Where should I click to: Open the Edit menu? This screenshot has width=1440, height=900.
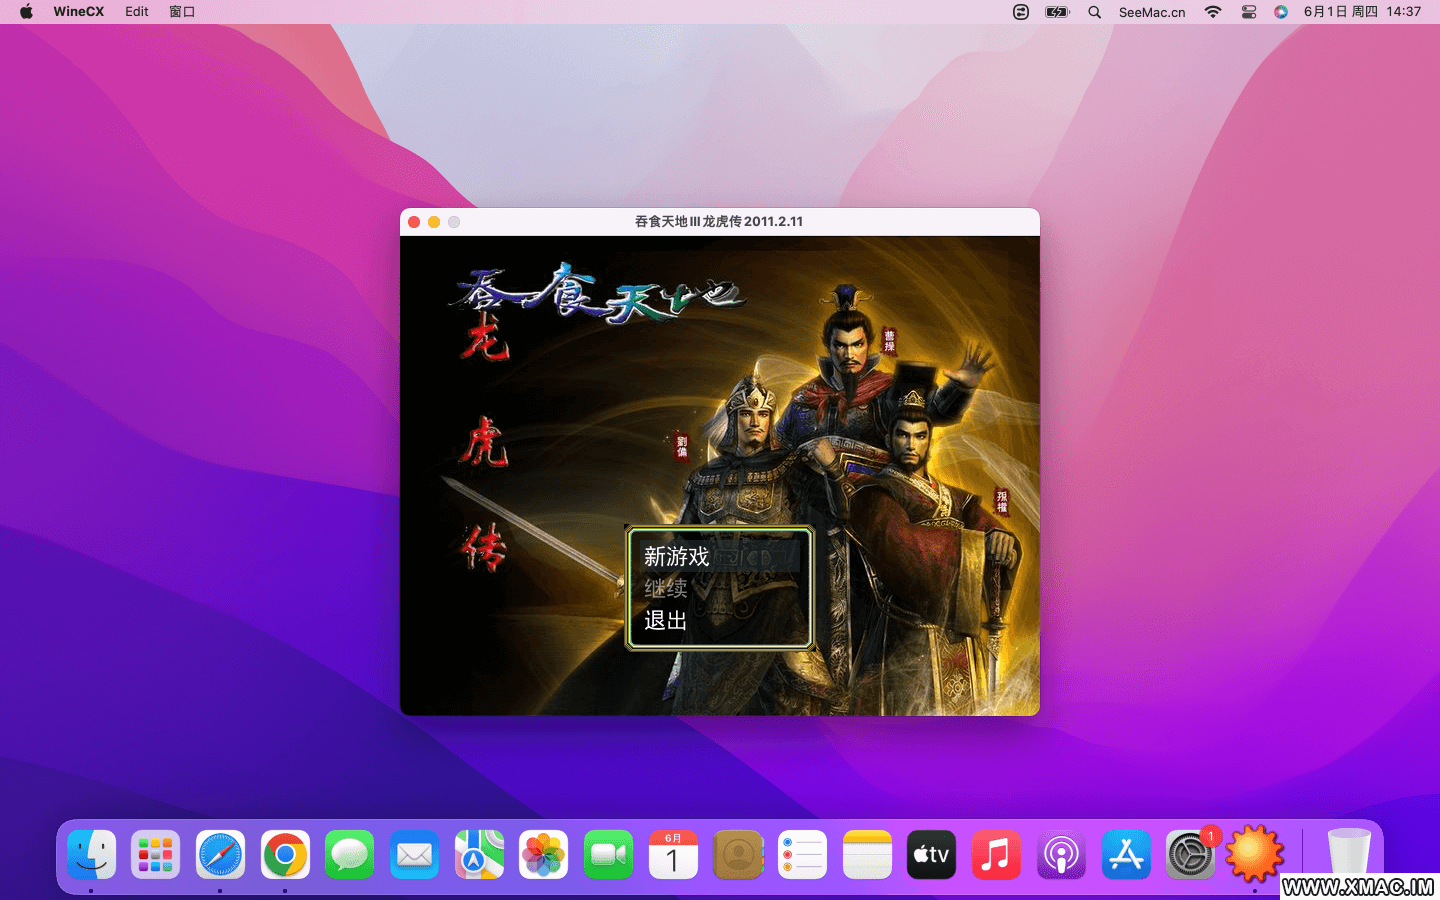pos(137,12)
